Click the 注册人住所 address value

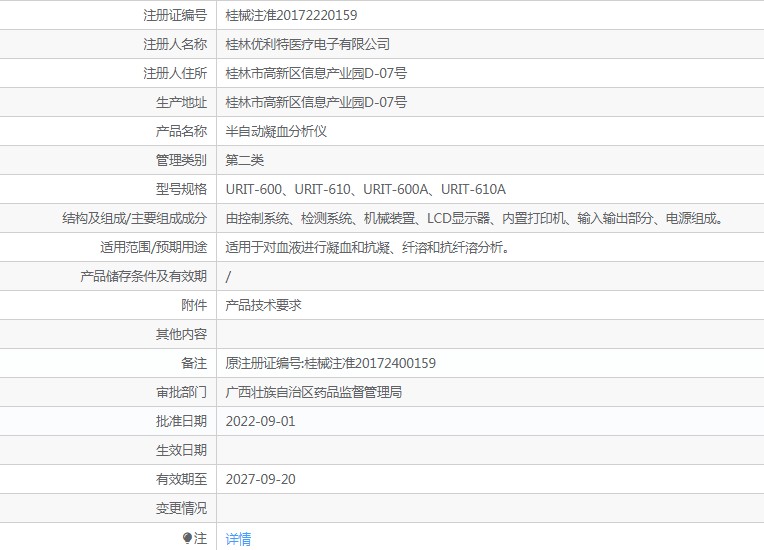[316, 73]
